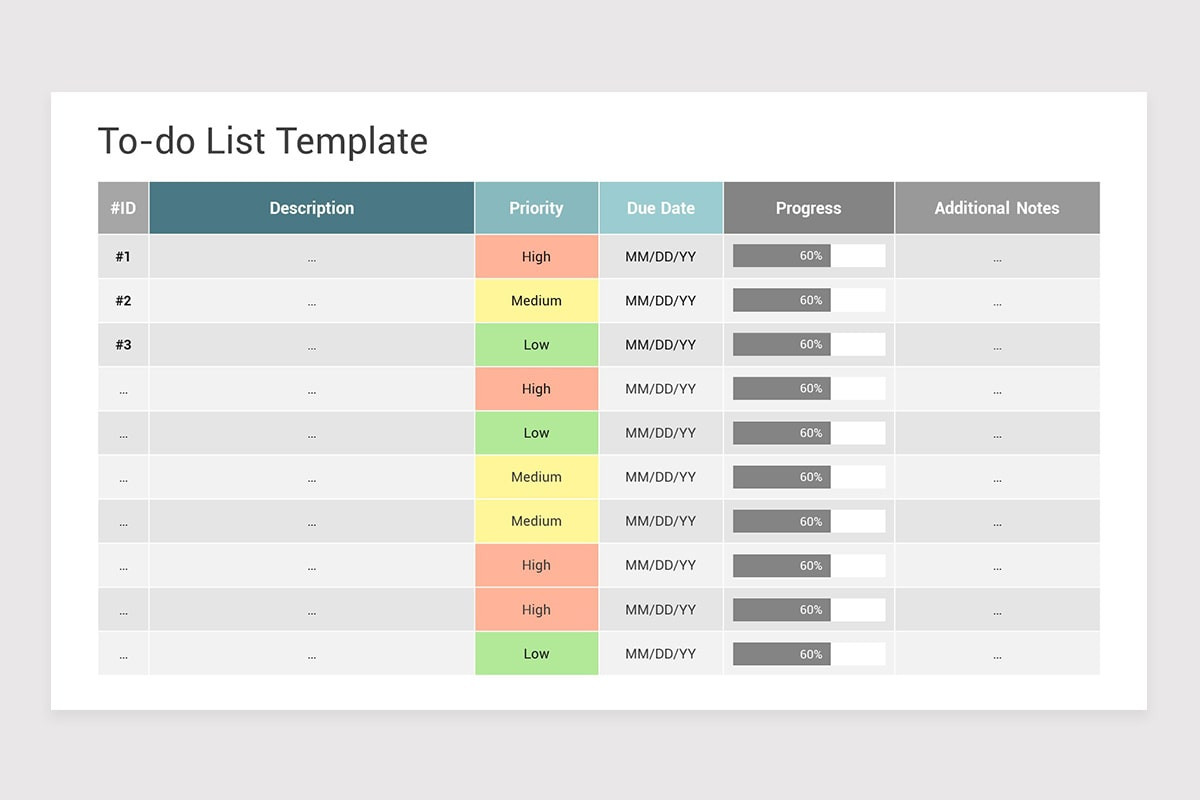
Task: Click the "To-do List Template" title
Action: [263, 141]
